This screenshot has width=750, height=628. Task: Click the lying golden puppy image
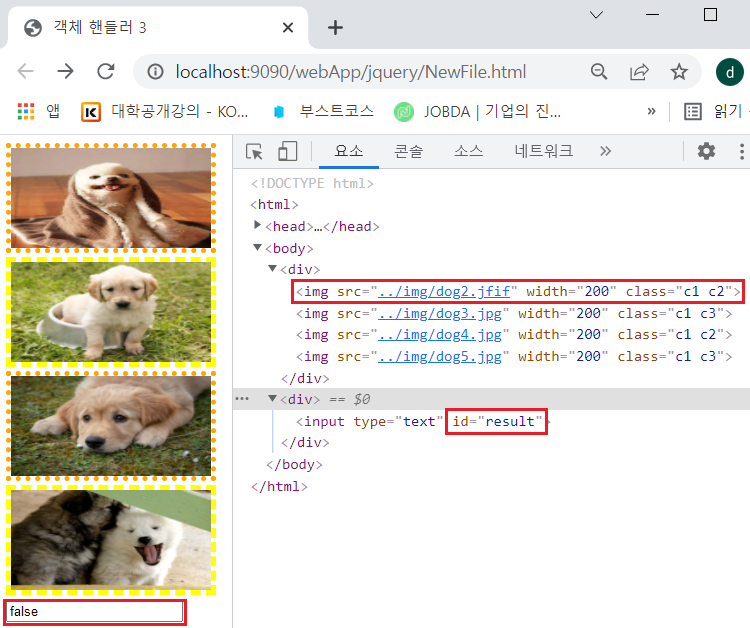pyautogui.click(x=111, y=426)
